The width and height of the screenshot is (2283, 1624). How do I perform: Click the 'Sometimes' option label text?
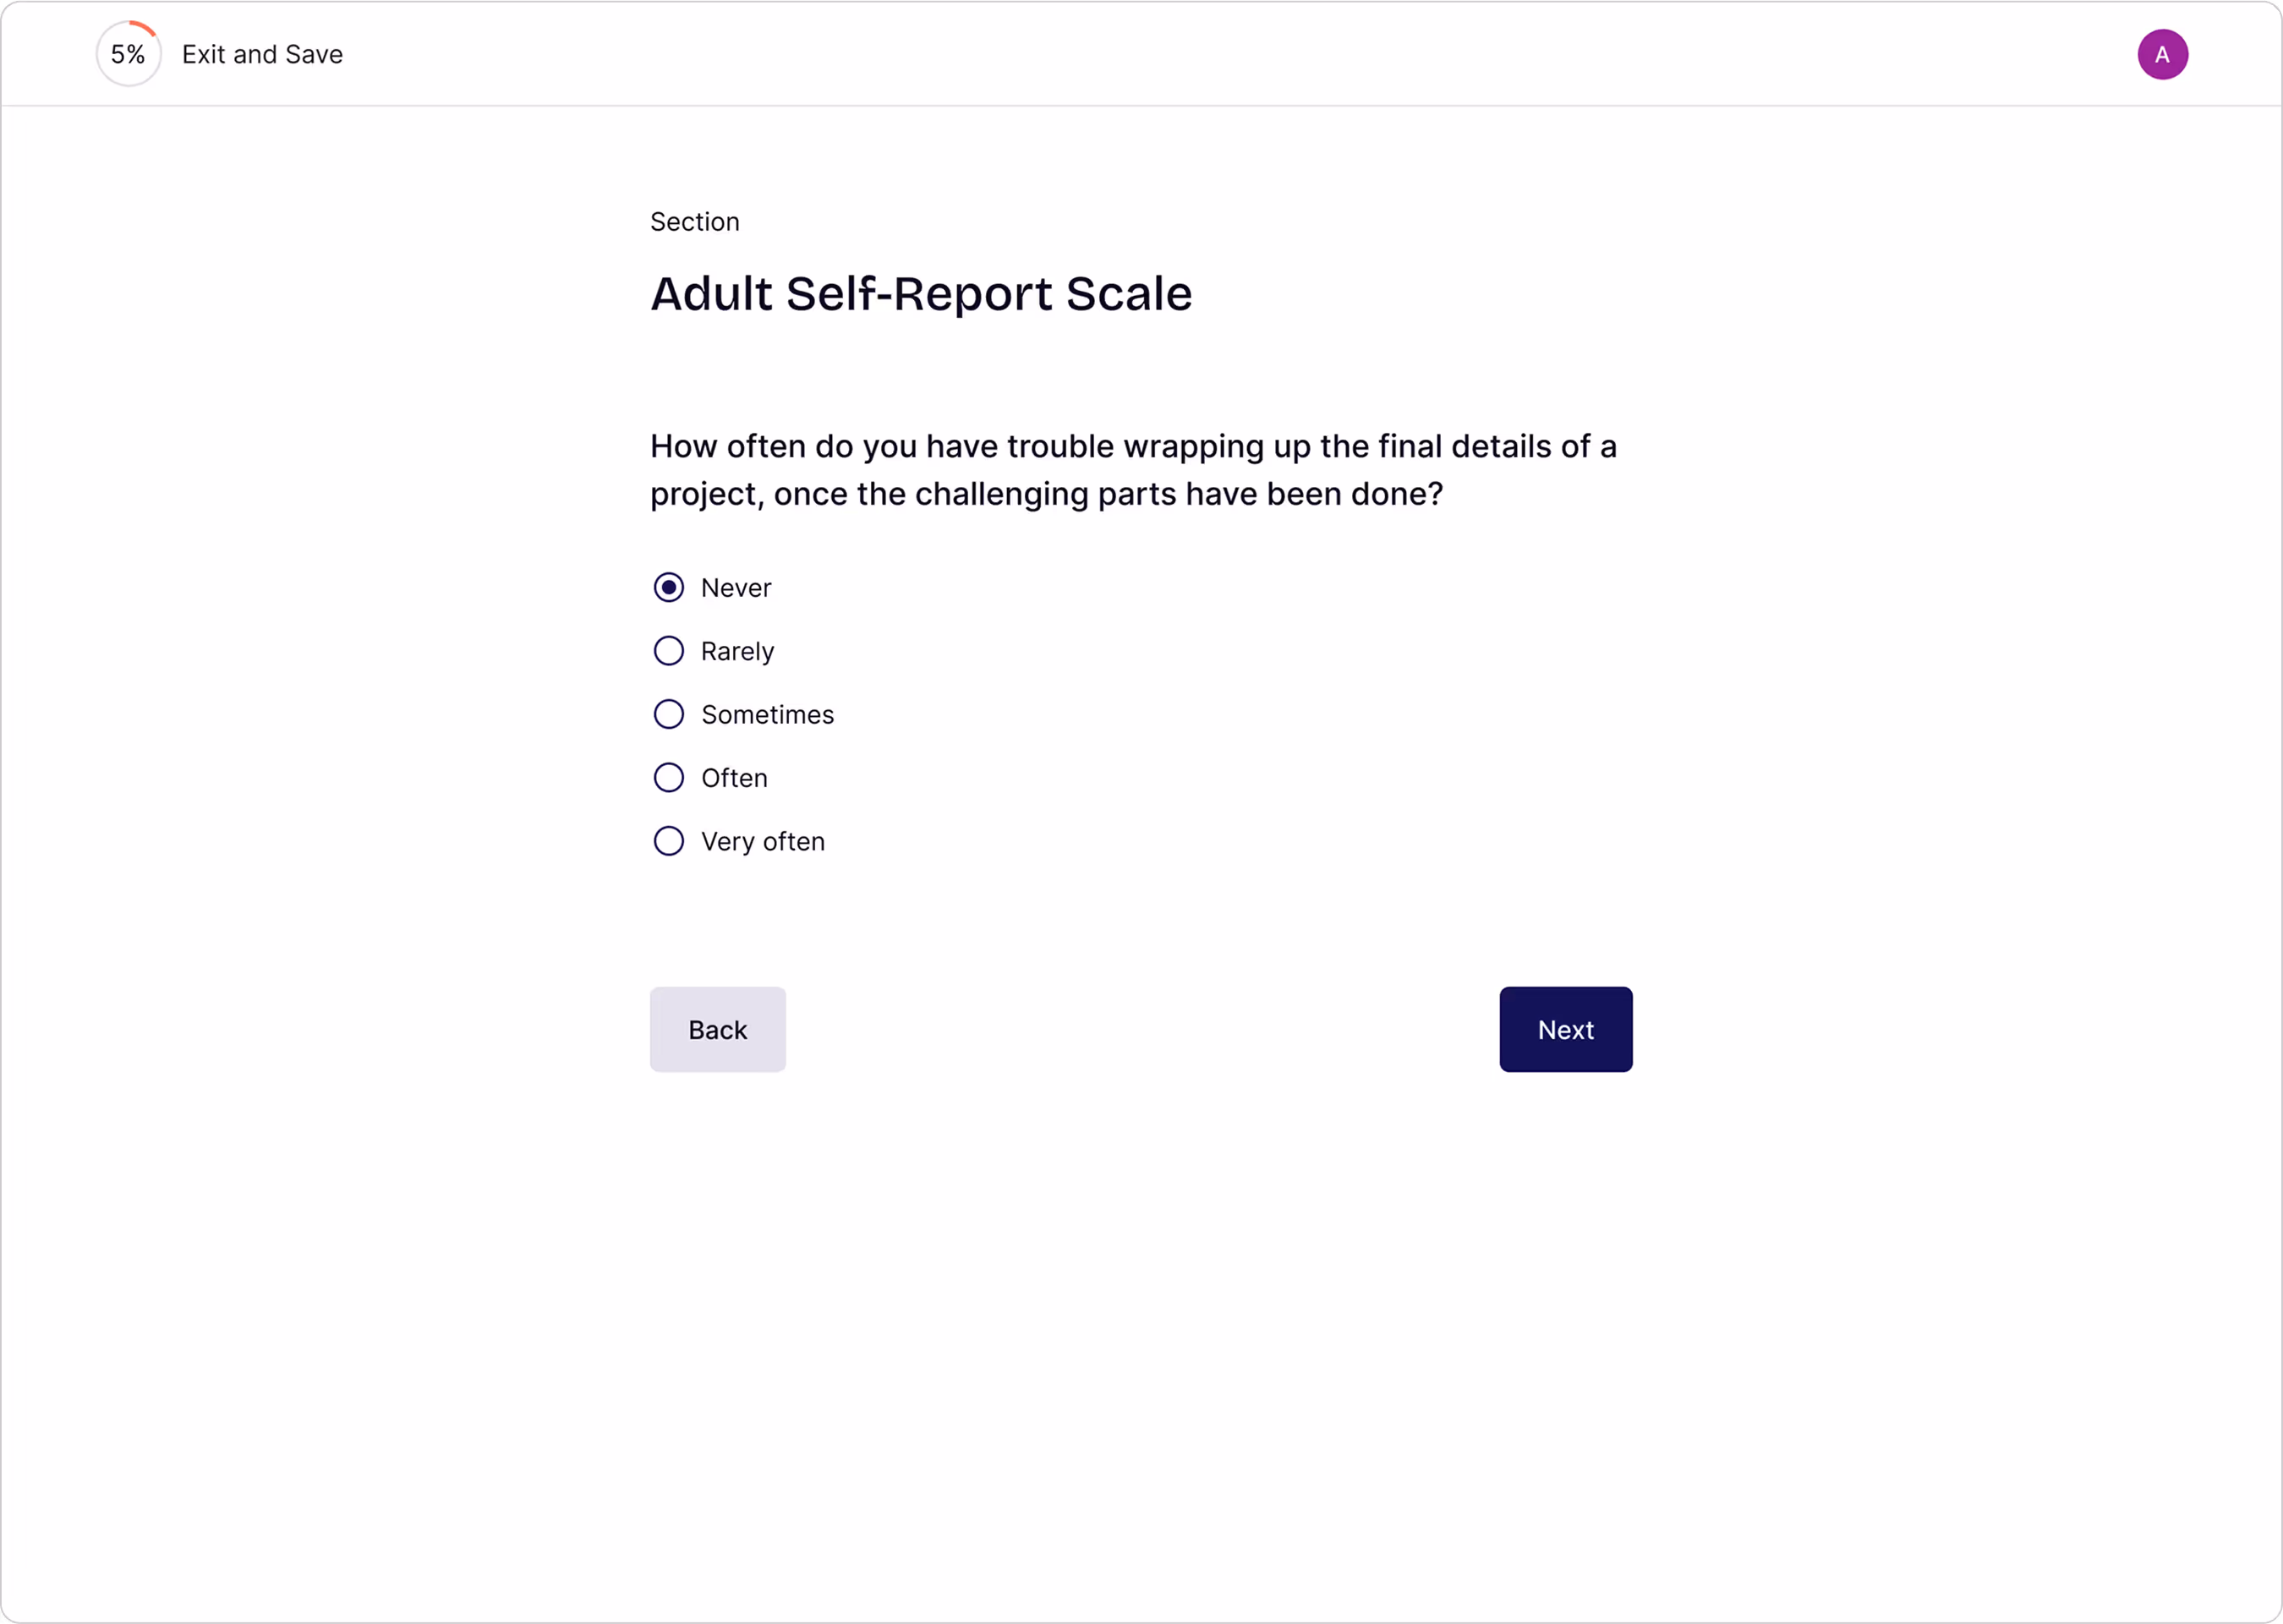(767, 715)
